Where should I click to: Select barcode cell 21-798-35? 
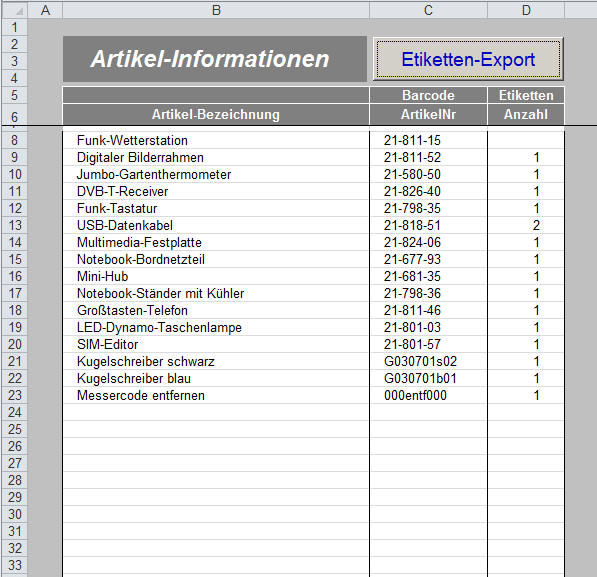pos(428,208)
